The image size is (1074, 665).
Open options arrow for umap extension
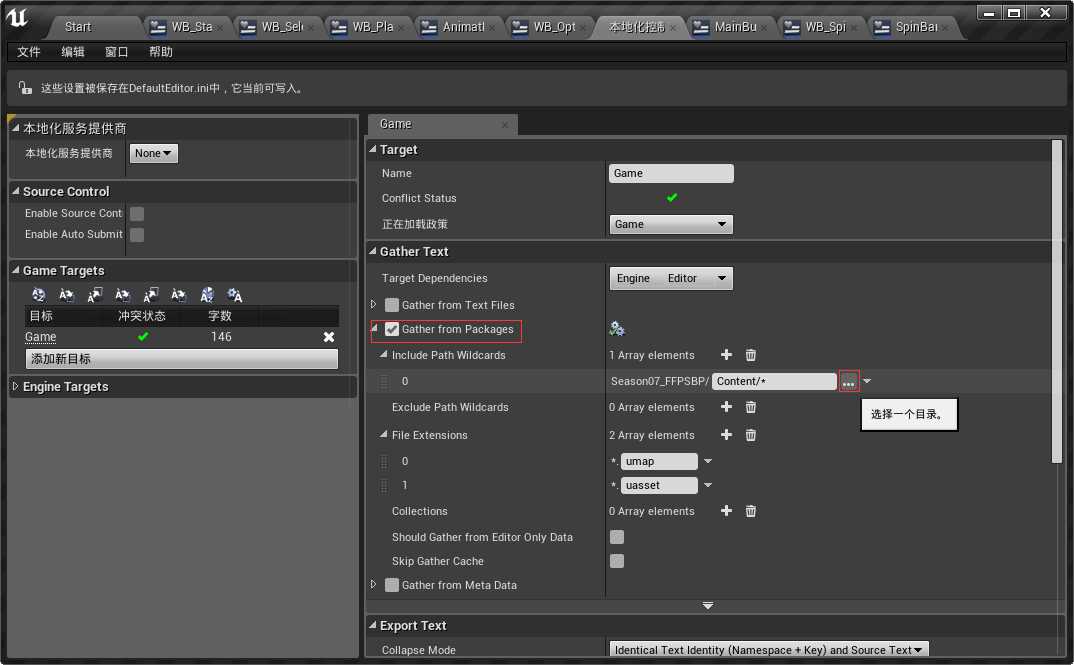[708, 461]
